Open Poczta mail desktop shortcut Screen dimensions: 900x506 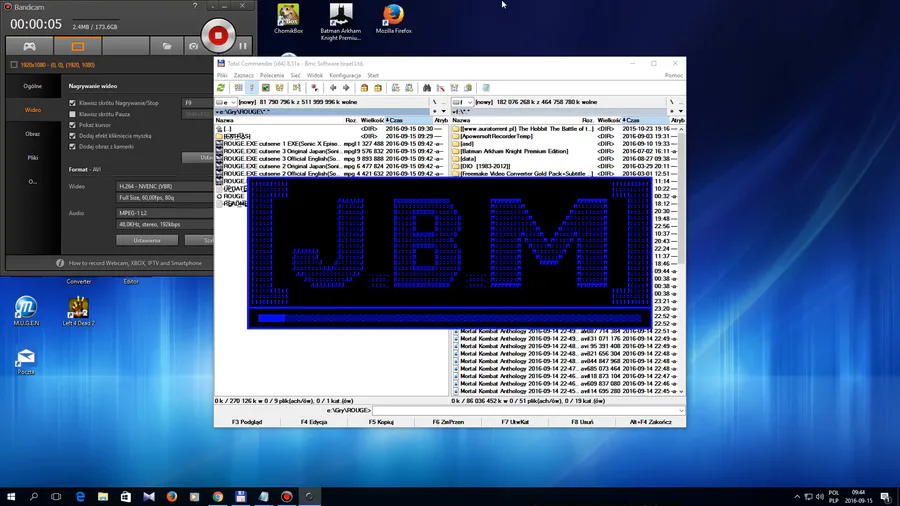pyautogui.click(x=26, y=361)
